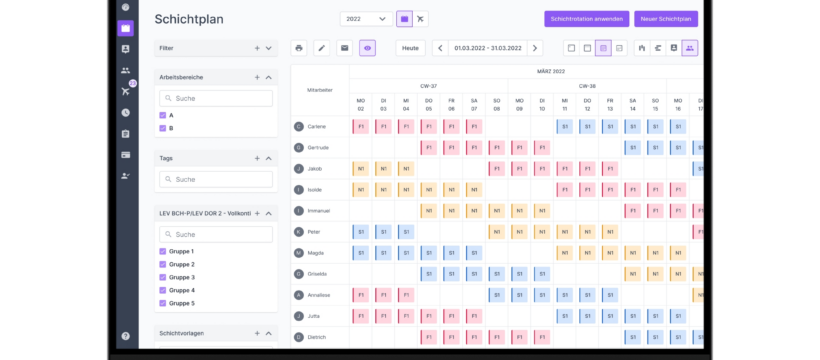Open the payment card icon in sidebar

pyautogui.click(x=126, y=155)
